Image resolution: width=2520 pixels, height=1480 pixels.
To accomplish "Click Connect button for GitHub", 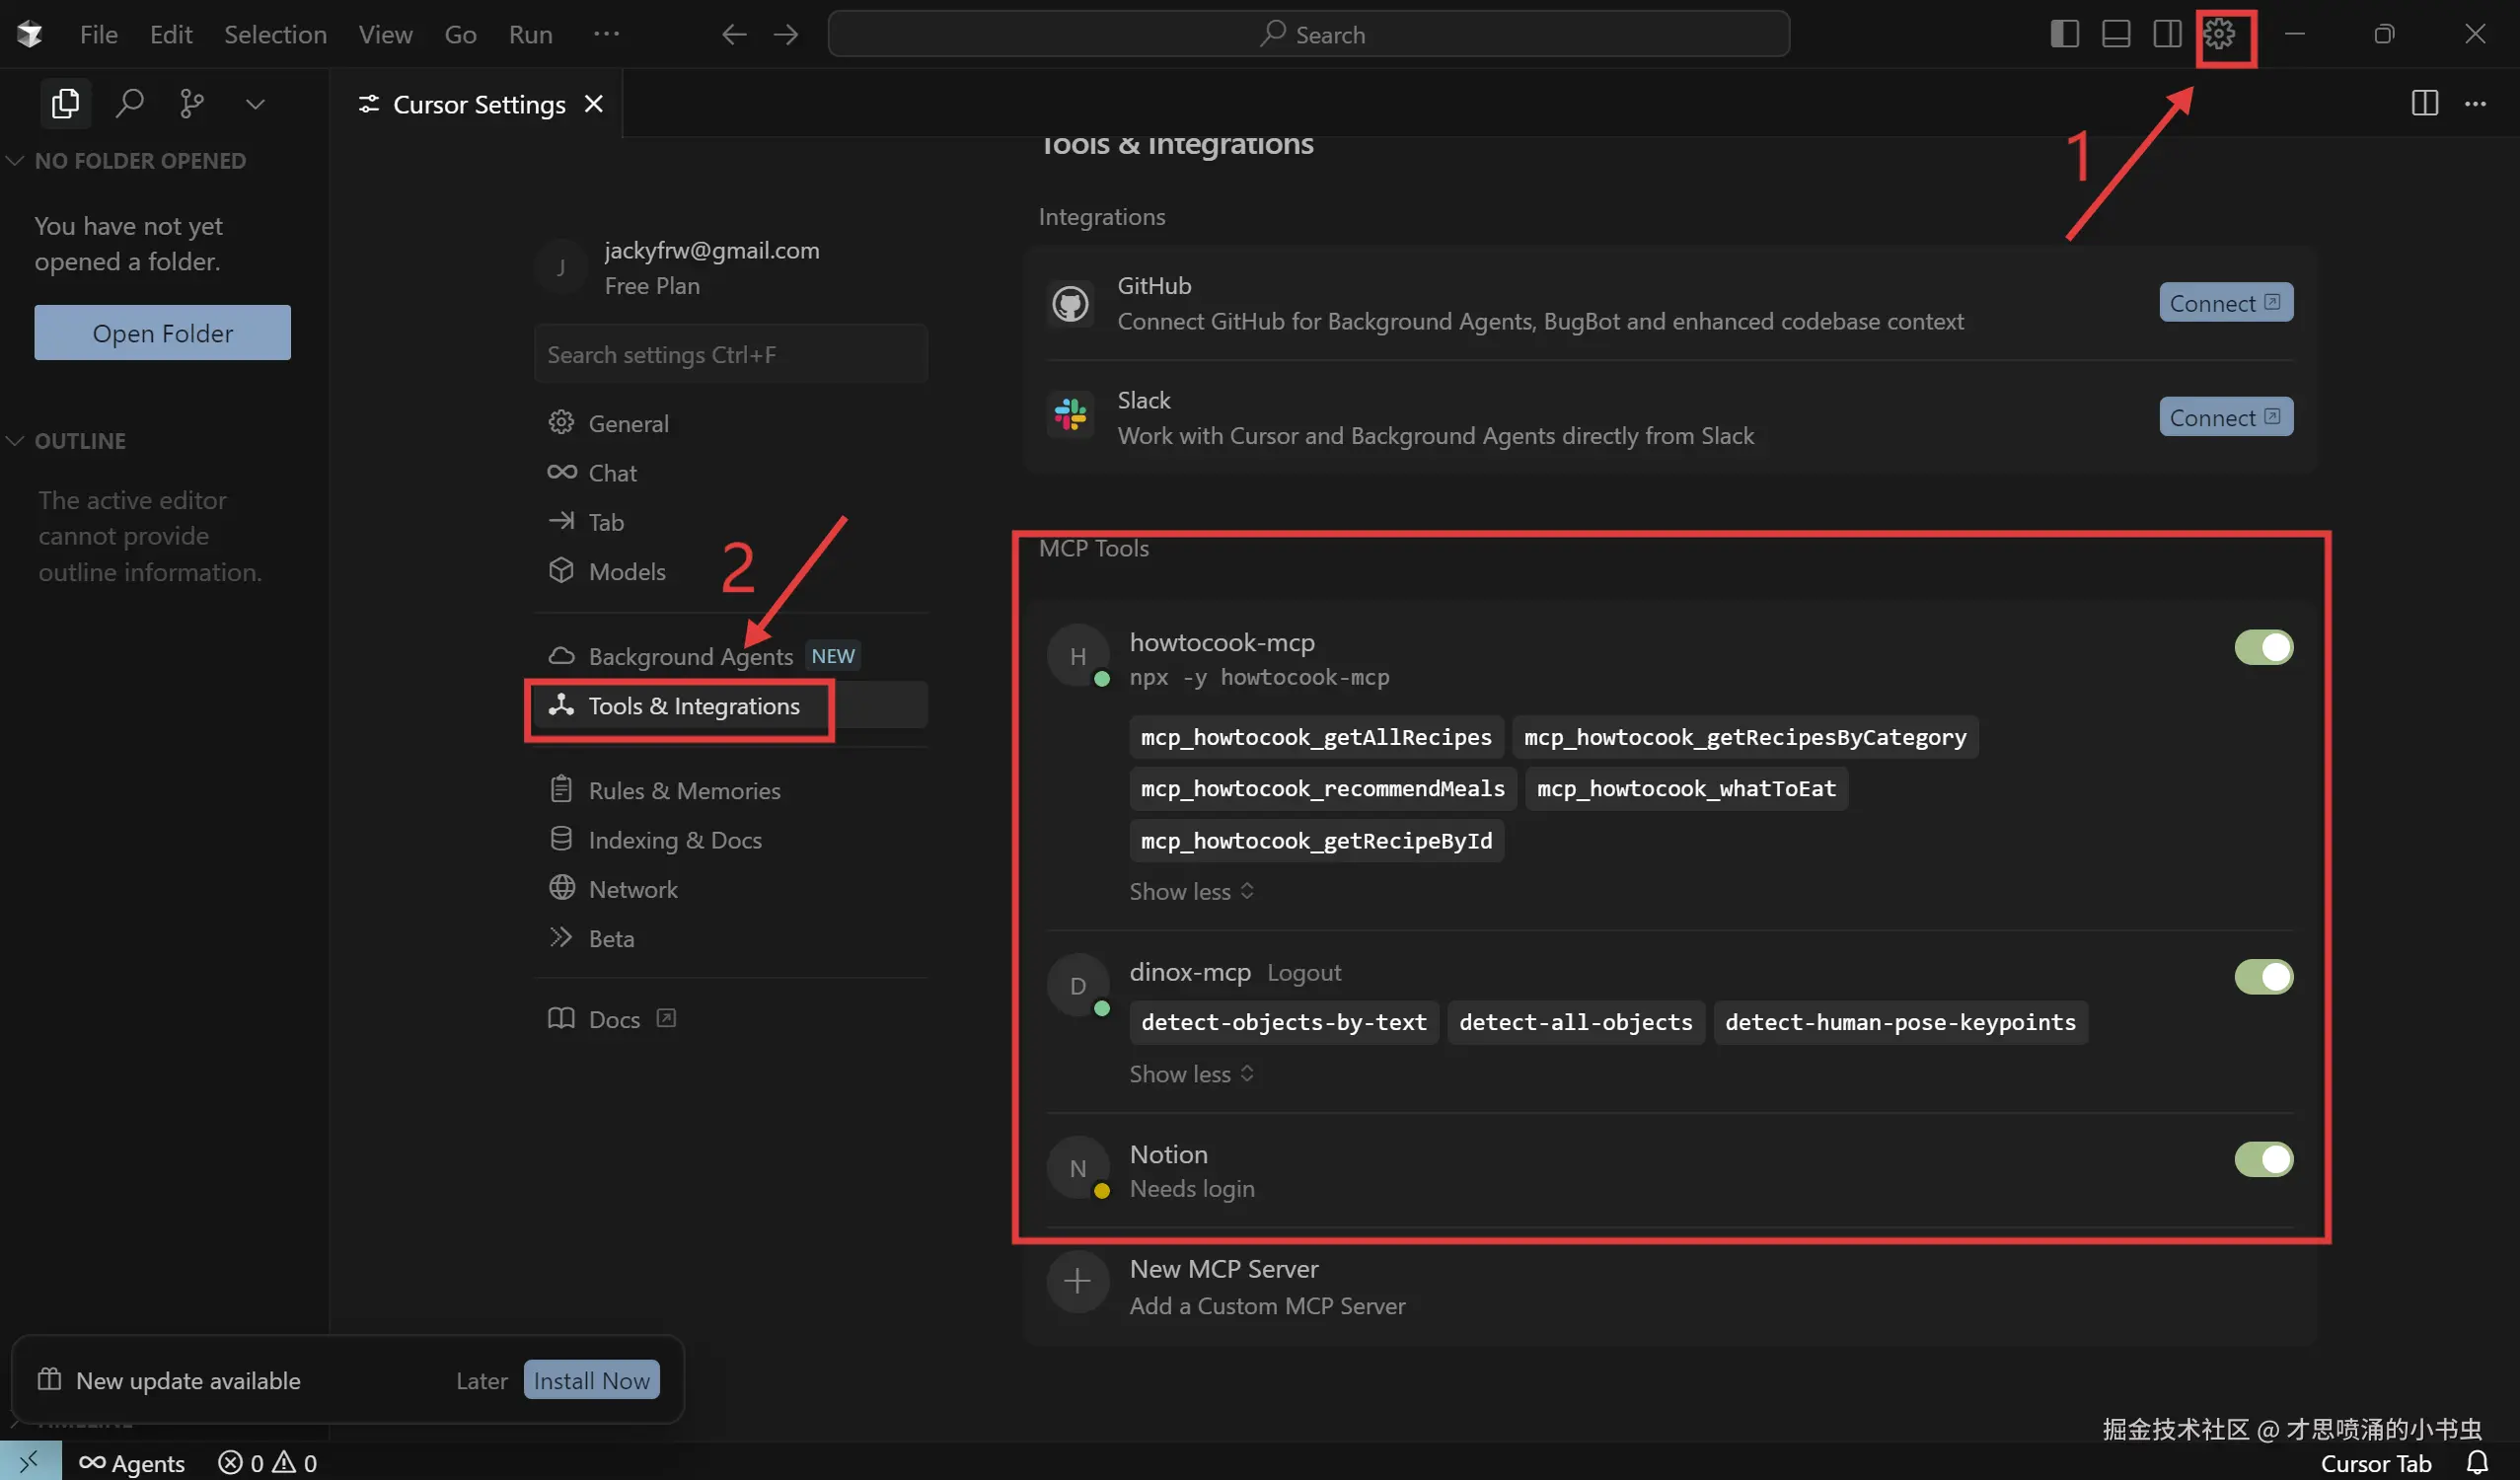I will [x=2225, y=303].
